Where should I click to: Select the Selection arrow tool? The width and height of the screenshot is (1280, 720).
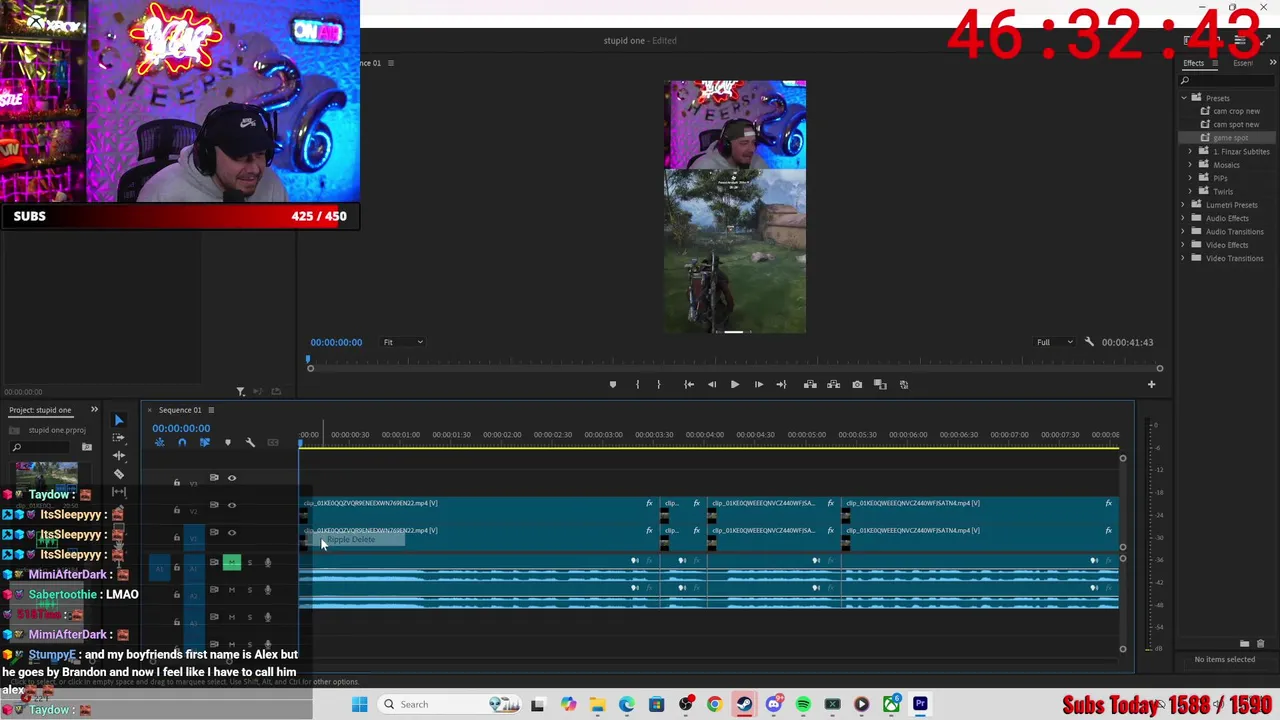tap(119, 421)
